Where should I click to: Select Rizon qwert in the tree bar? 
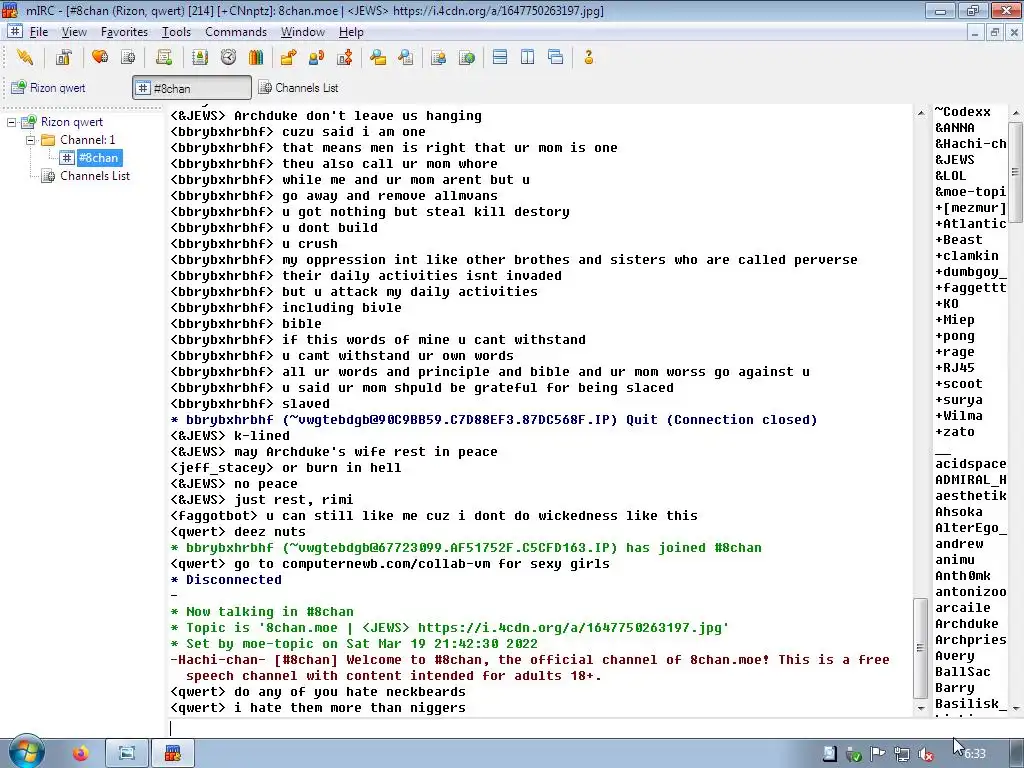[72, 122]
